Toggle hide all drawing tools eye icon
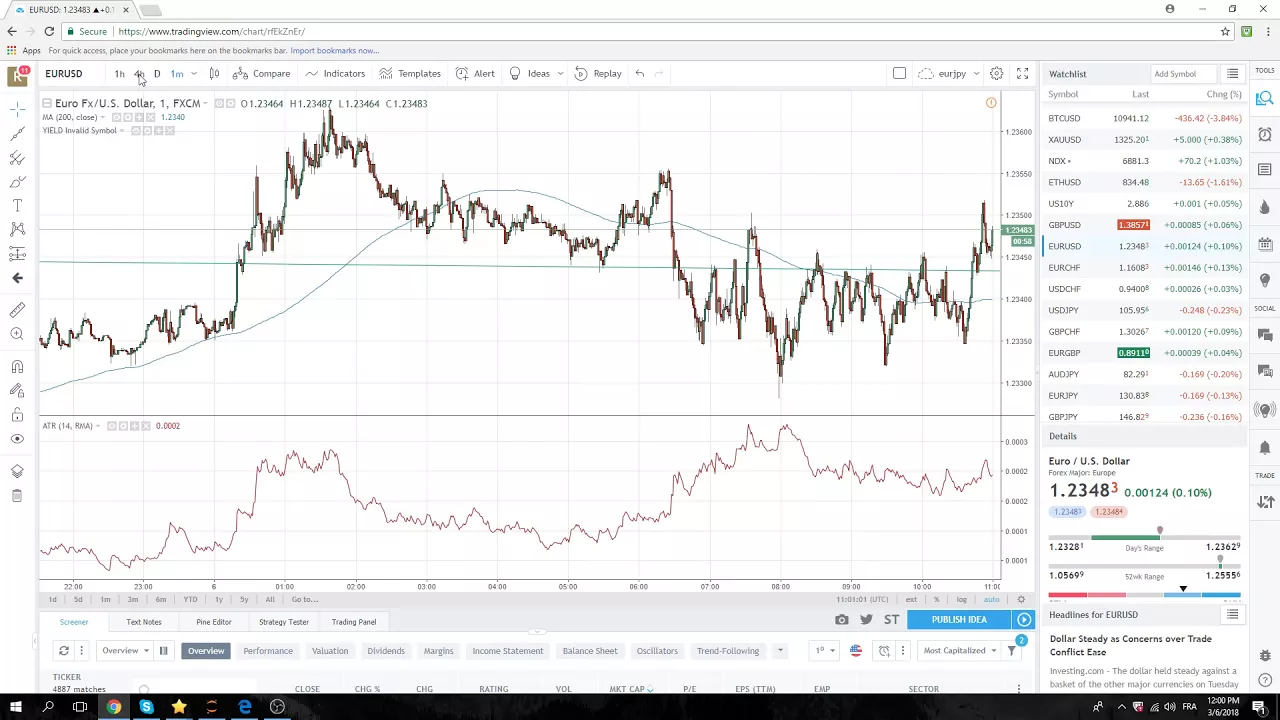Image resolution: width=1280 pixels, height=720 pixels. pyautogui.click(x=17, y=438)
